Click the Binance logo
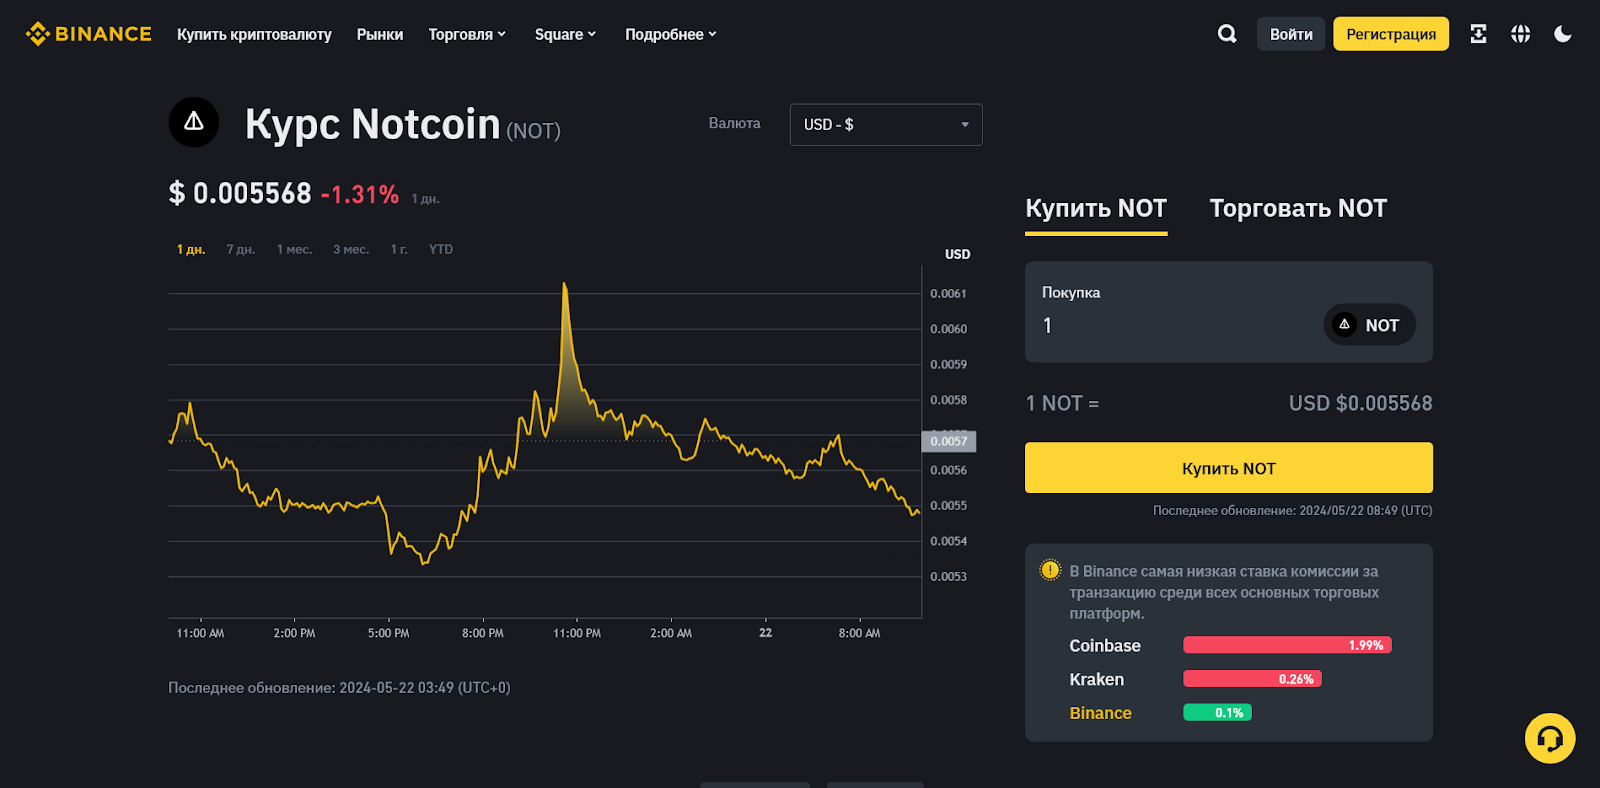Screen dimensions: 1600x788 point(88,34)
